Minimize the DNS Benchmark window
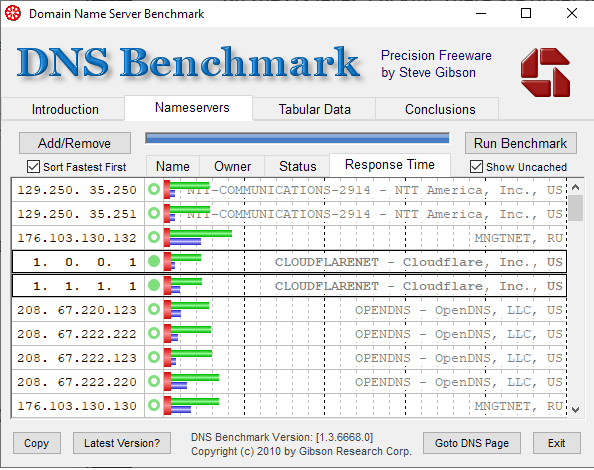594x470 pixels. coord(481,13)
